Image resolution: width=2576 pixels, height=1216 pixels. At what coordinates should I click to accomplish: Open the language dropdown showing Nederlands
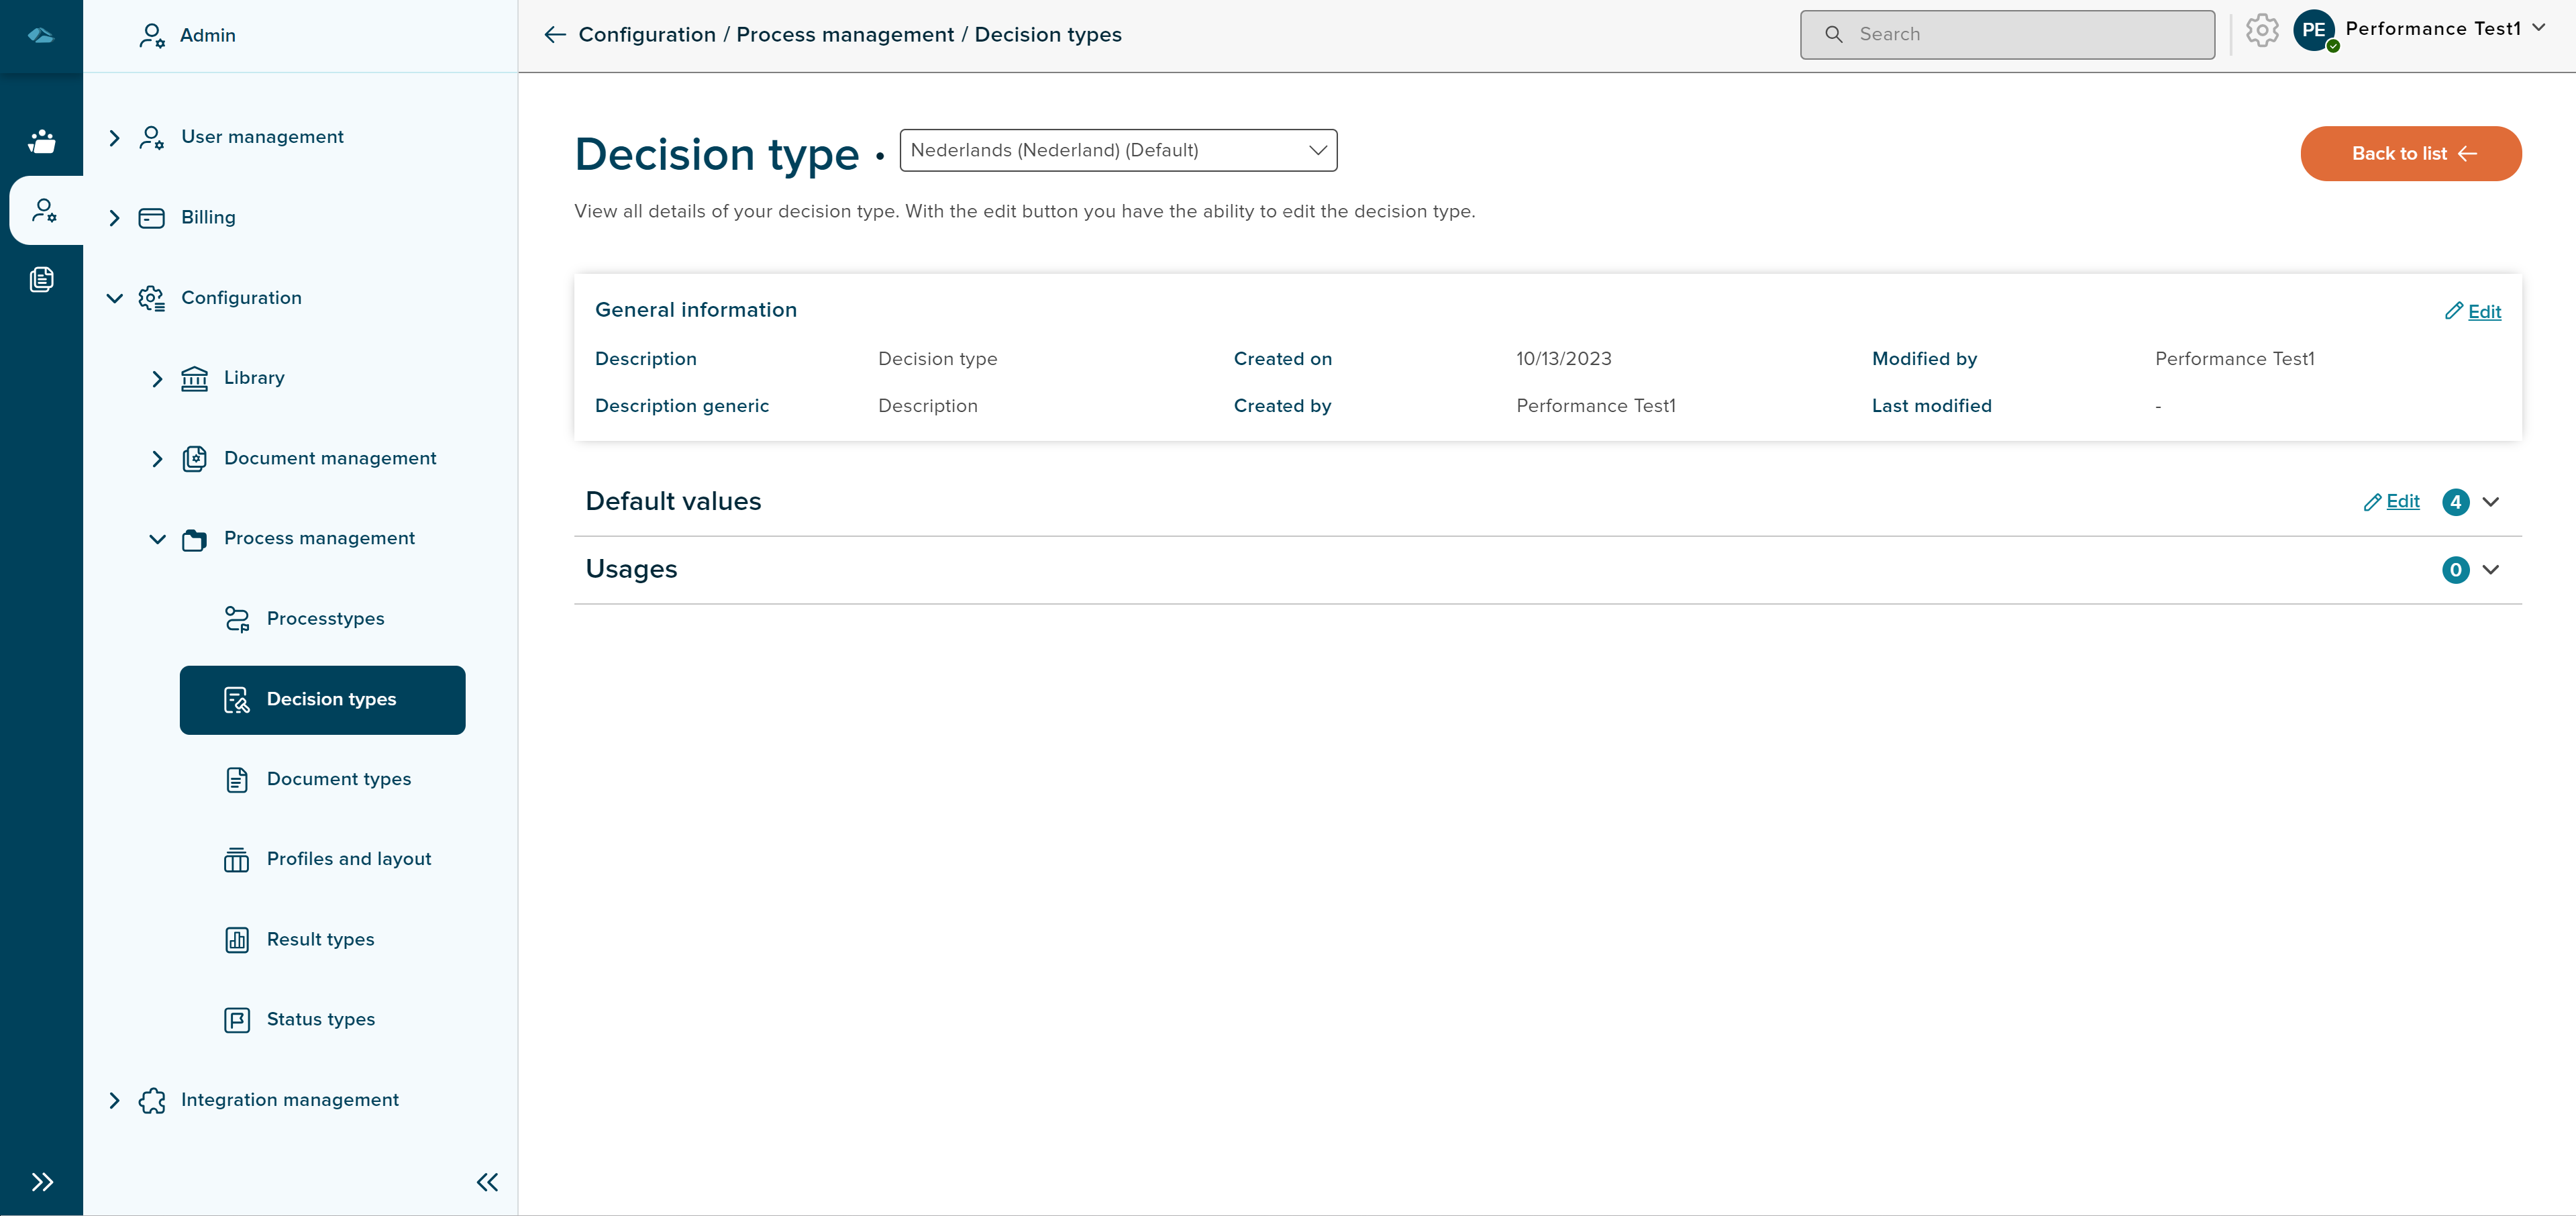1117,150
